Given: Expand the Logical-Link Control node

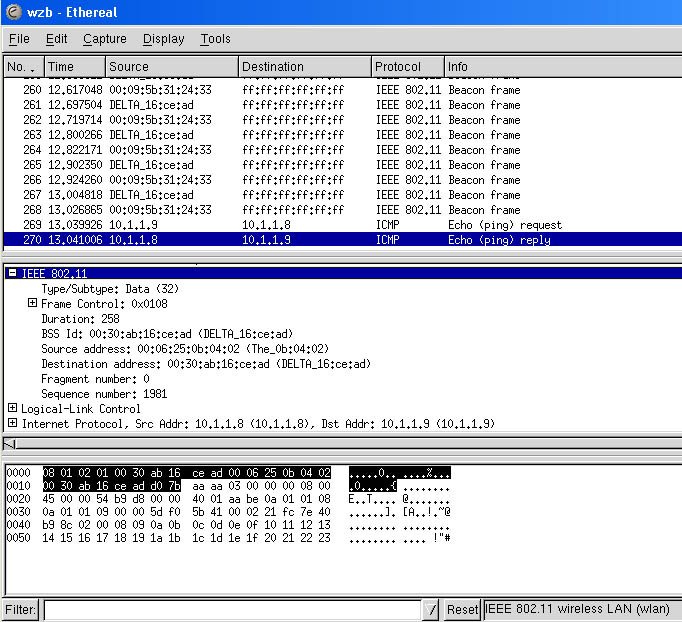Looking at the screenshot, I should [13, 408].
